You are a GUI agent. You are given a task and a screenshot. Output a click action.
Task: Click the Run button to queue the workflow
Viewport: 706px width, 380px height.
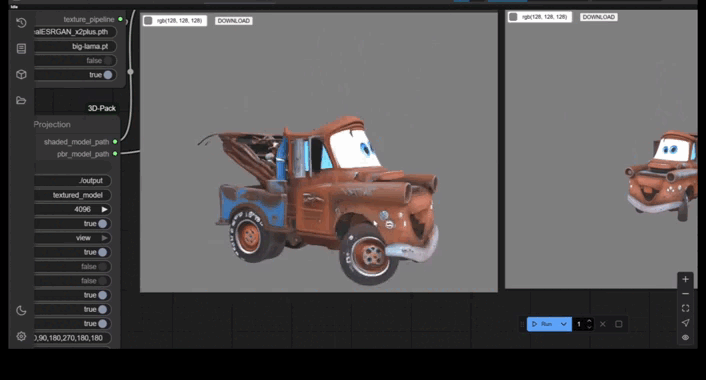point(543,324)
